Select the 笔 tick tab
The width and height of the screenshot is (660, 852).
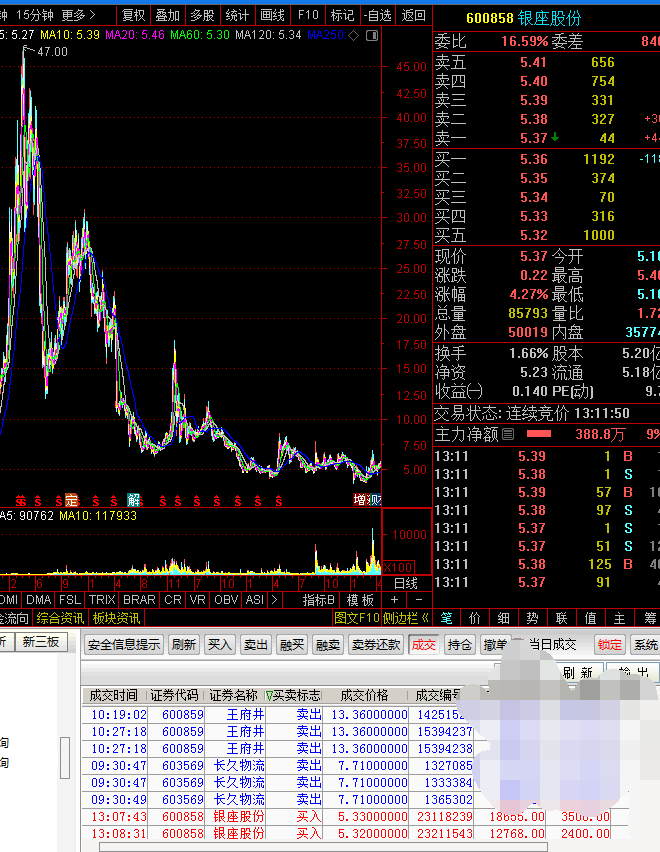click(x=446, y=618)
